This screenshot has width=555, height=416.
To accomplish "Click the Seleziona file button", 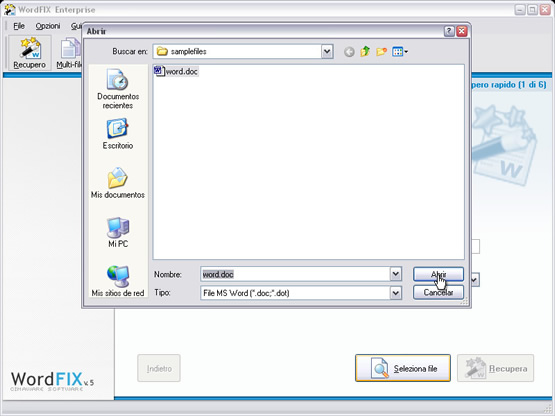I will (x=403, y=368).
